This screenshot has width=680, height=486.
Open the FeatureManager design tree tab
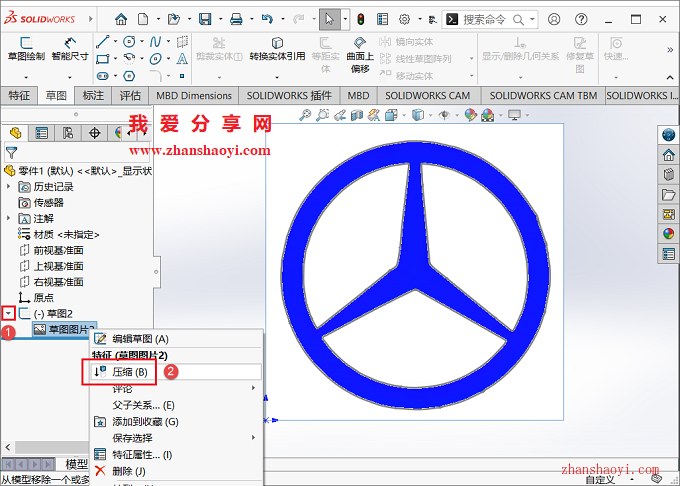point(16,132)
